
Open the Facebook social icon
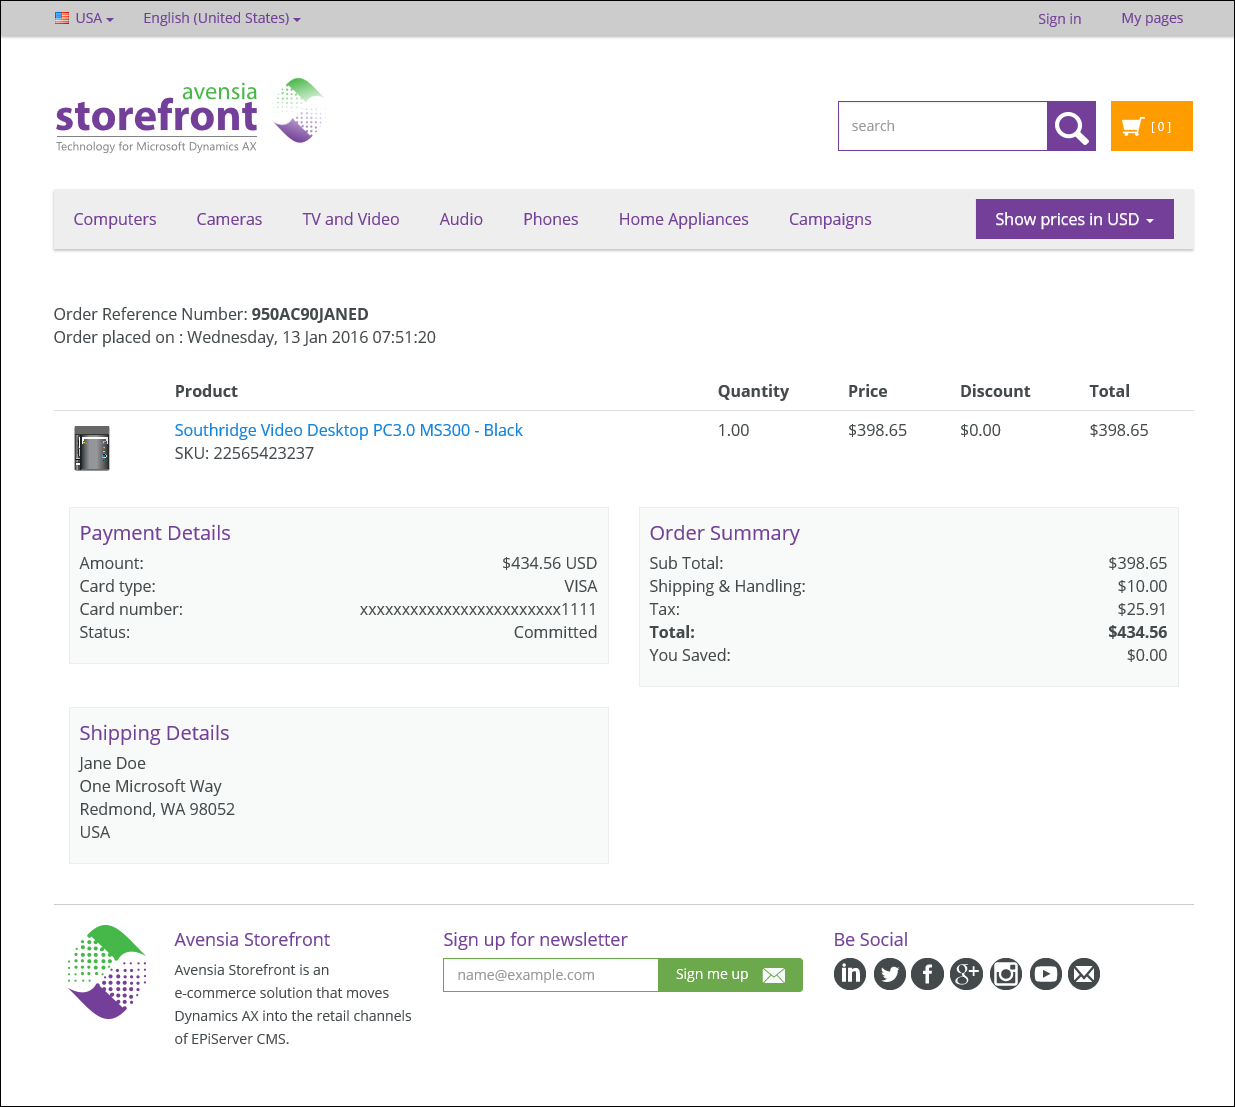tap(928, 974)
